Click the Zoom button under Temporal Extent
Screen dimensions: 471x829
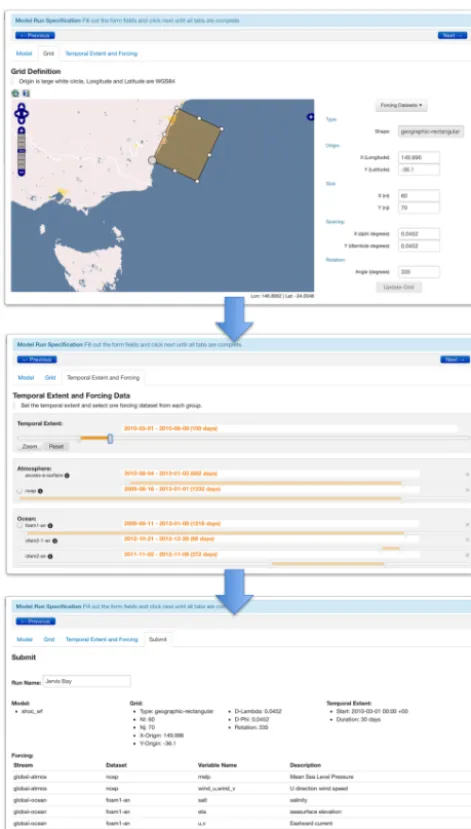pyautogui.click(x=30, y=446)
